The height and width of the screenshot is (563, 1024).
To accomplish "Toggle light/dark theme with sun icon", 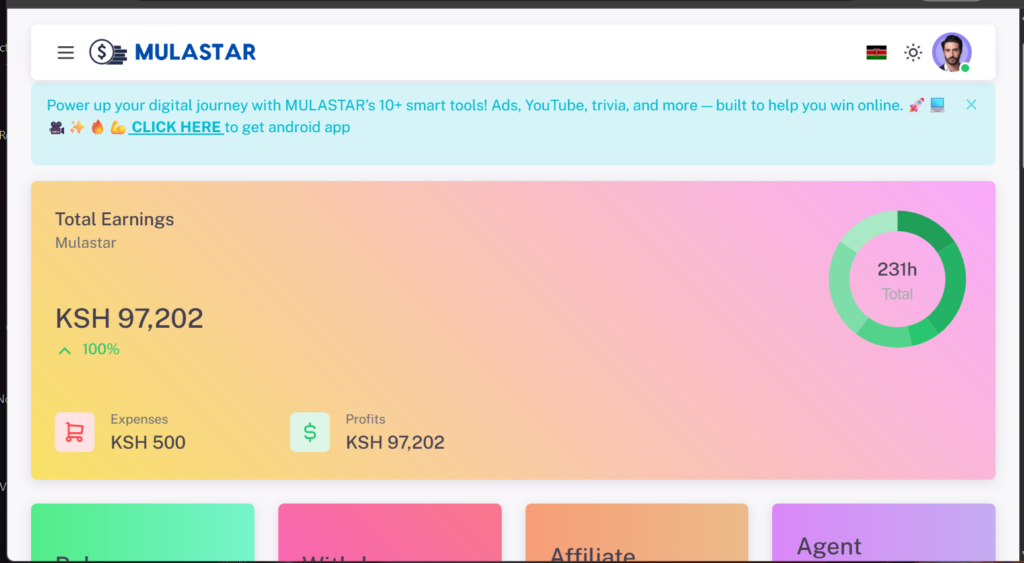I will pos(913,53).
